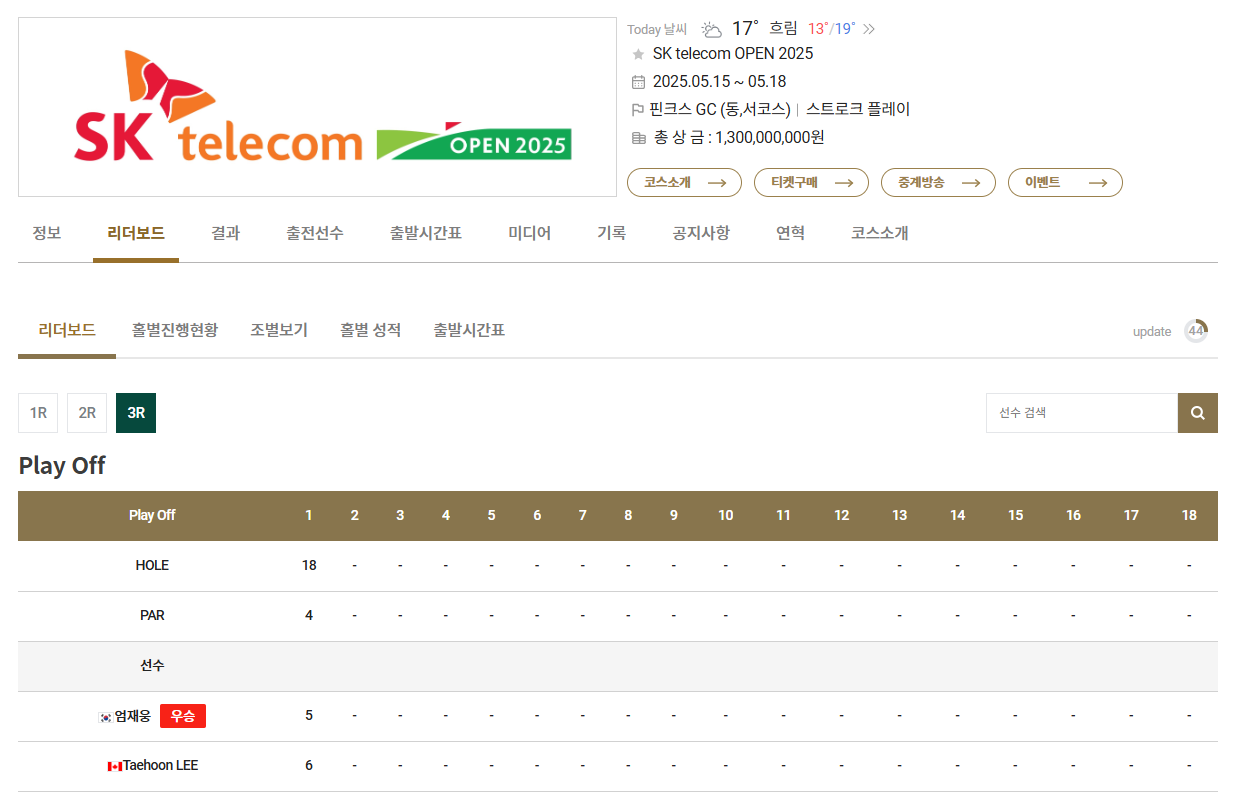Select the 1R round button
1245x799 pixels.
click(x=38, y=413)
